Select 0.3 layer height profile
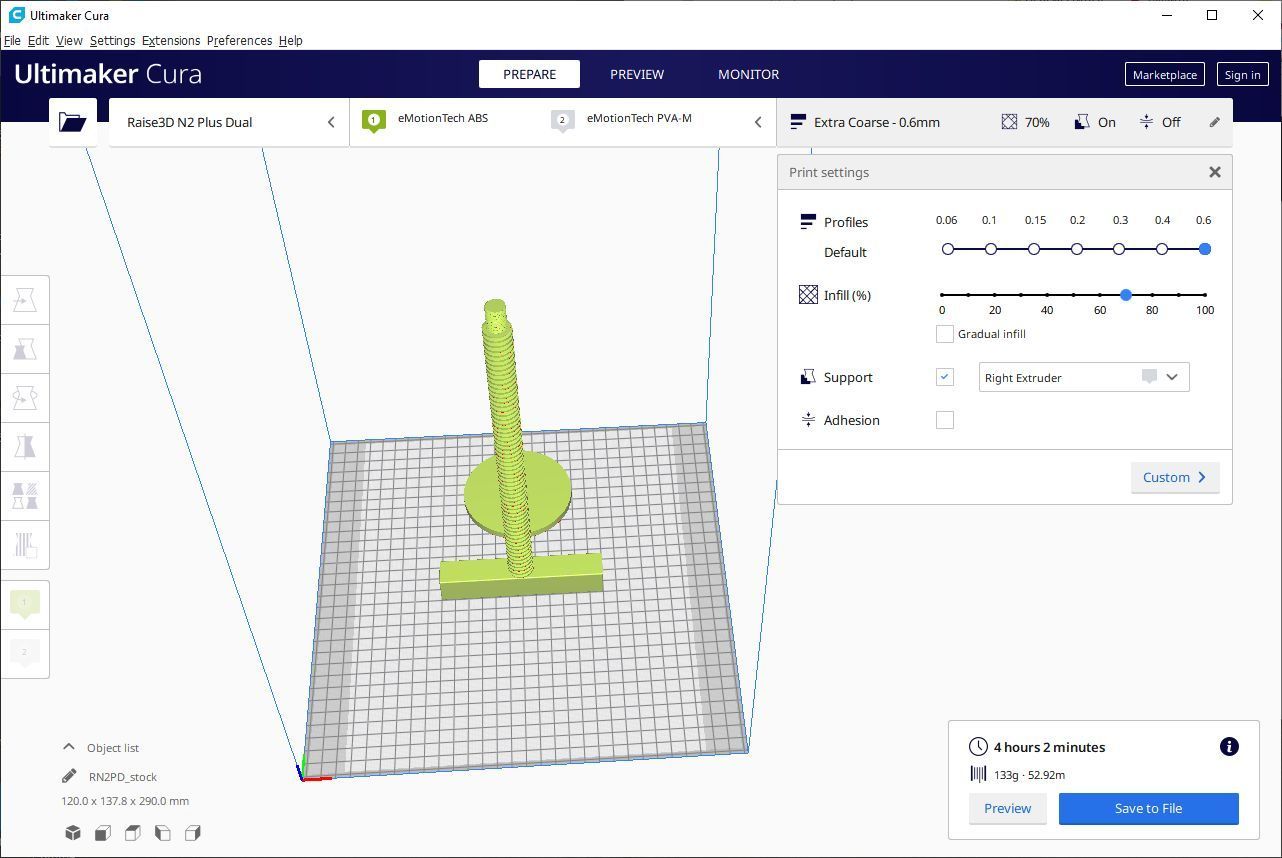Screen dimensions: 1282x858 tap(1119, 249)
